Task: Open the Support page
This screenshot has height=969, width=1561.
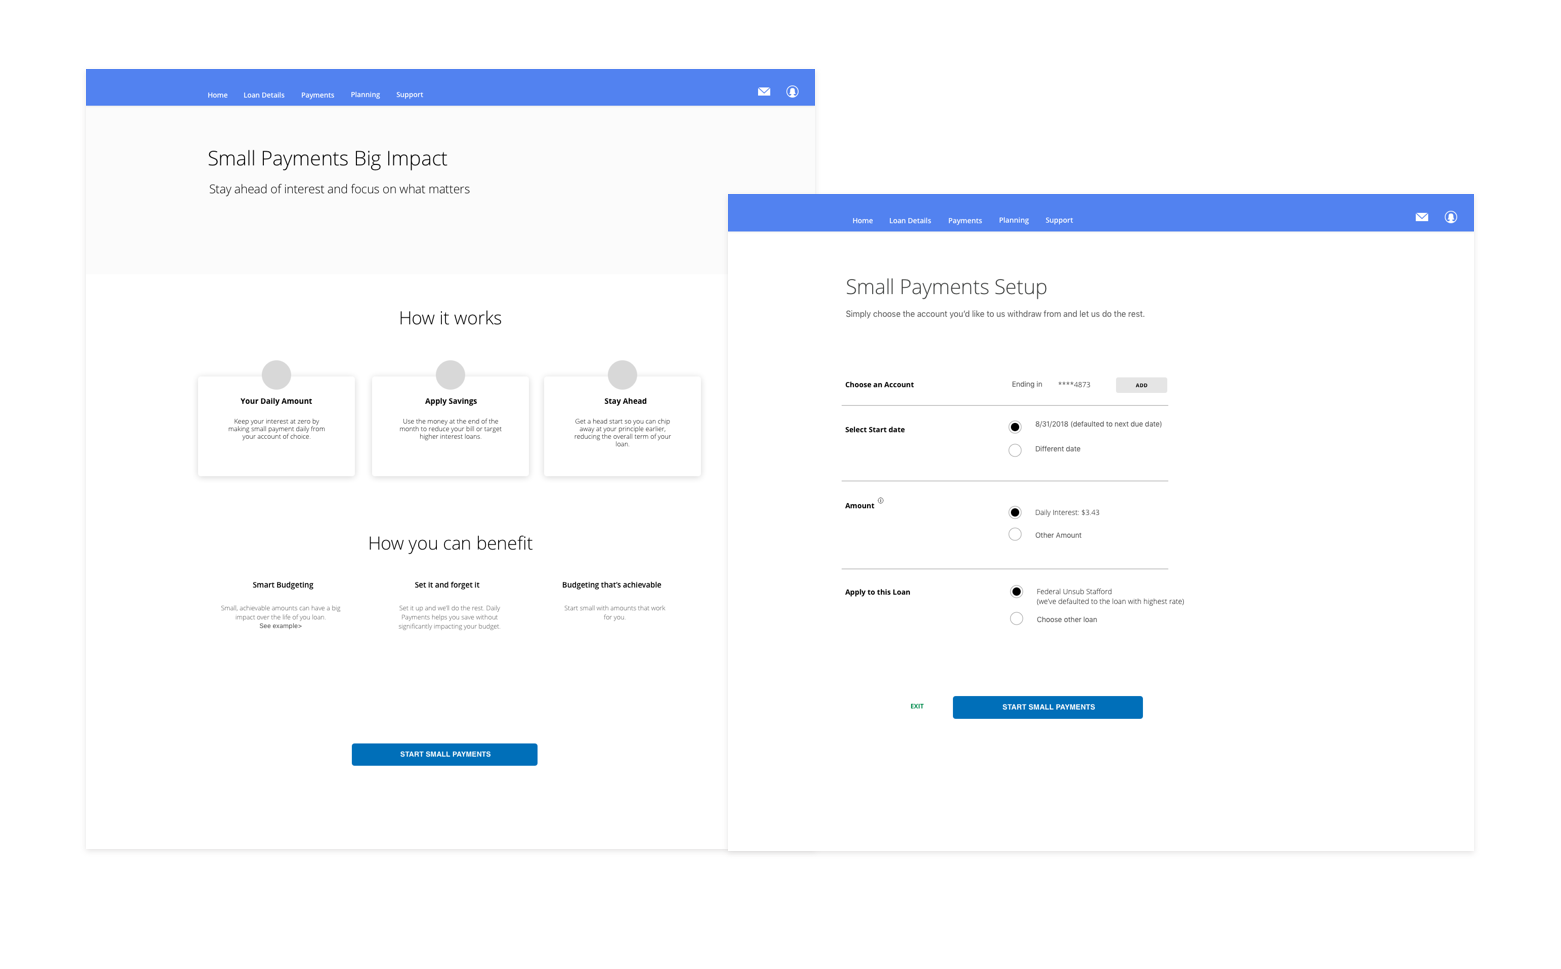Action: (x=409, y=94)
